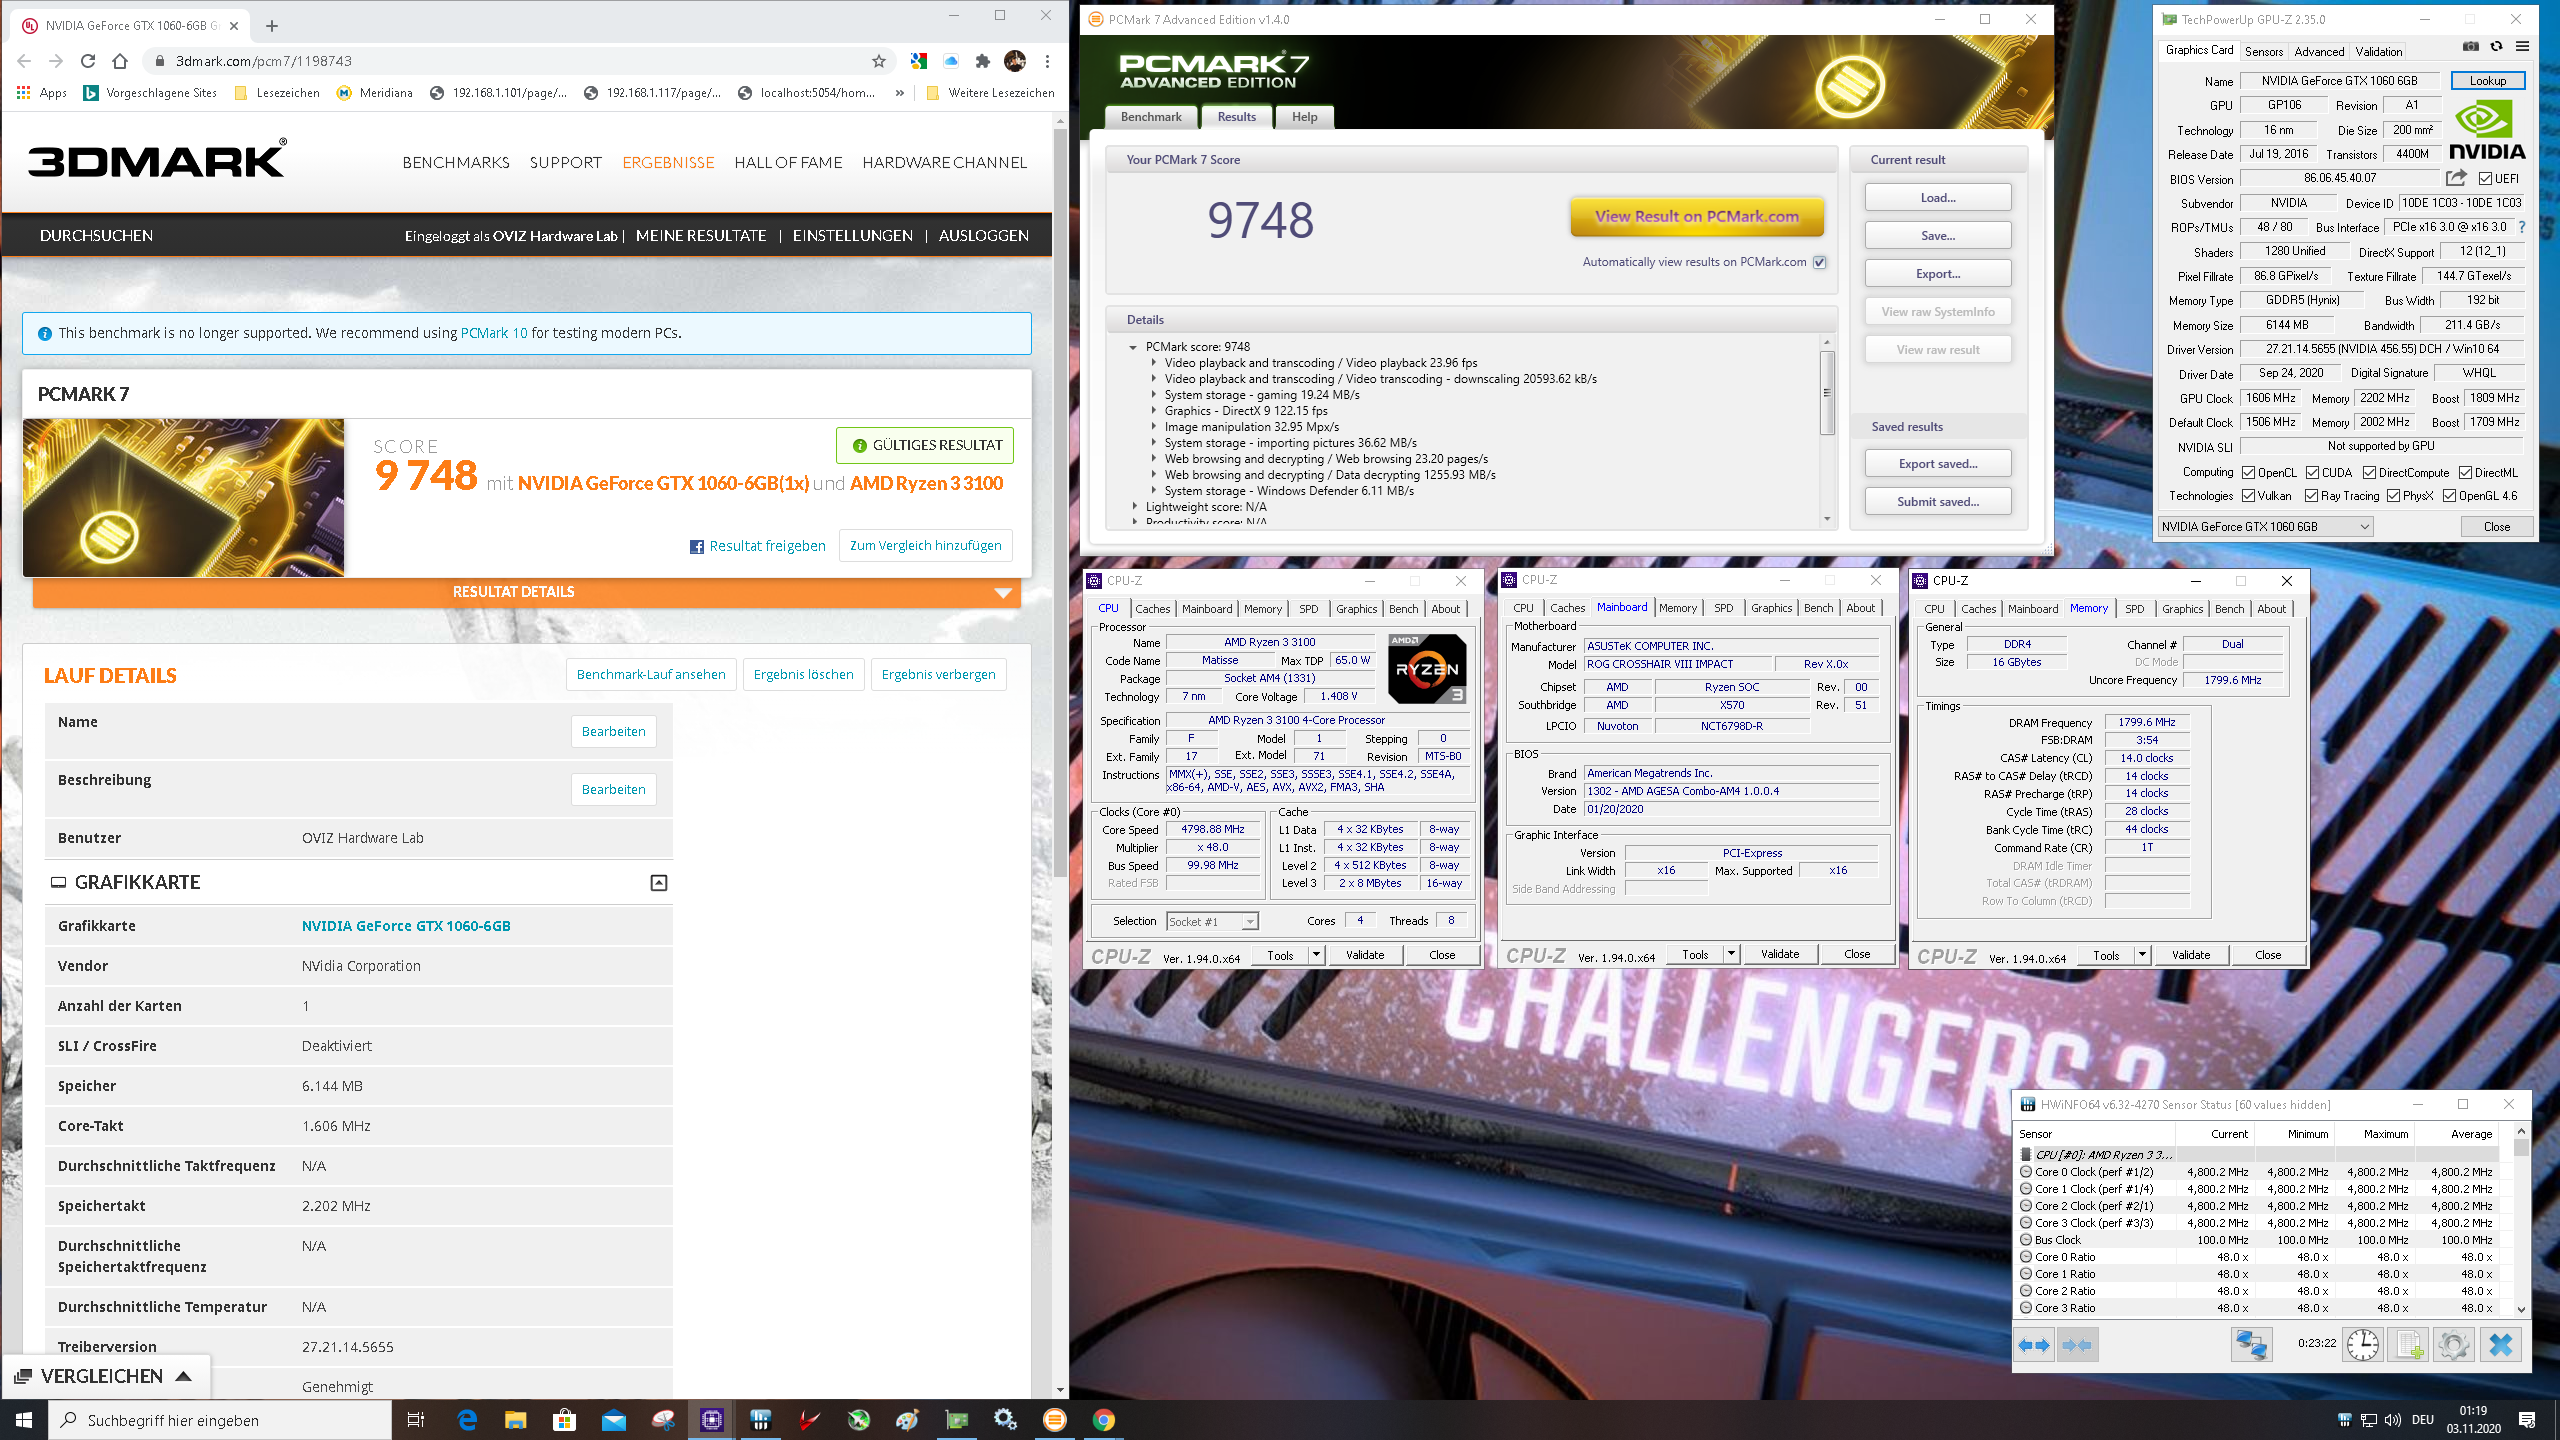
Task: Toggle the Vulkan checkbox in GPU-Z
Action: (x=2248, y=496)
